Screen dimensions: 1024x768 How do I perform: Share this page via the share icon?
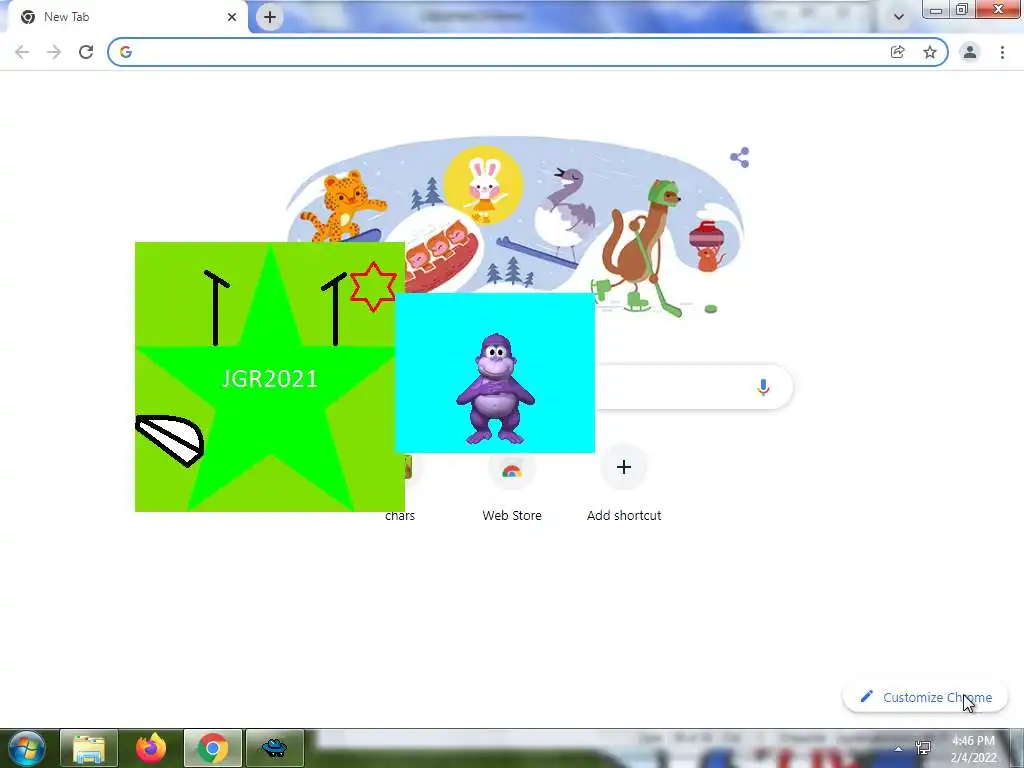point(897,52)
